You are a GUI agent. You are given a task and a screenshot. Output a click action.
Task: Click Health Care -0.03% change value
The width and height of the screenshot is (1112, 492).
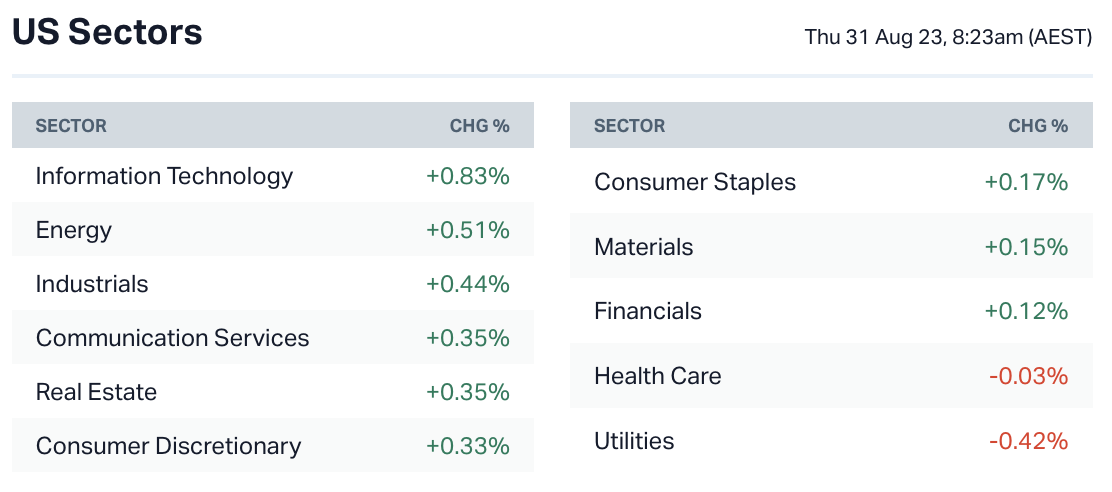pos(1028,376)
